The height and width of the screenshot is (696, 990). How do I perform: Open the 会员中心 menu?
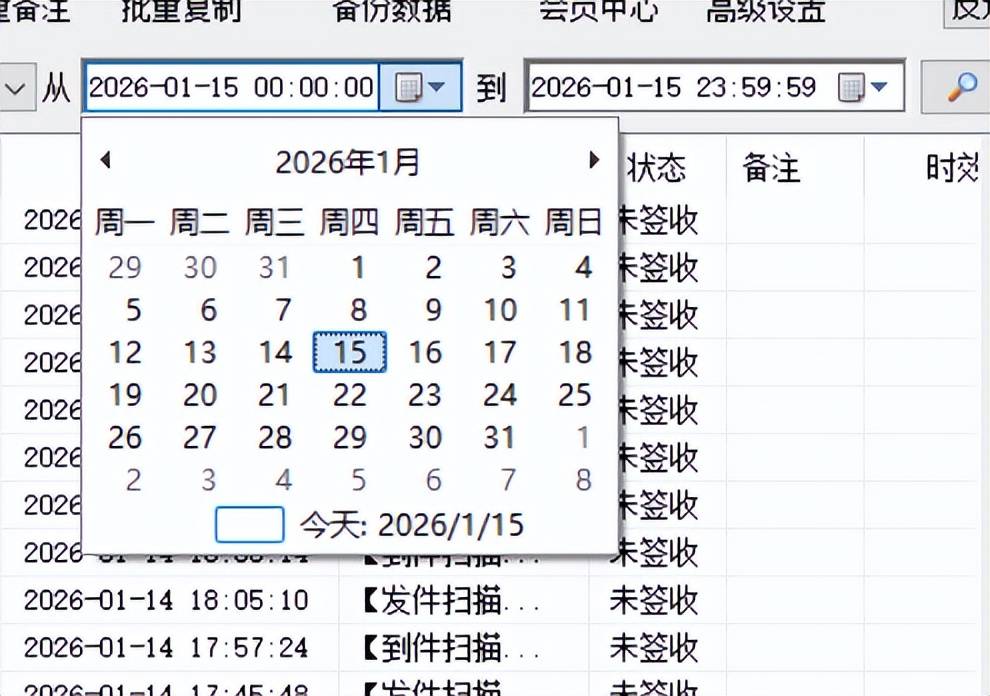(x=598, y=10)
